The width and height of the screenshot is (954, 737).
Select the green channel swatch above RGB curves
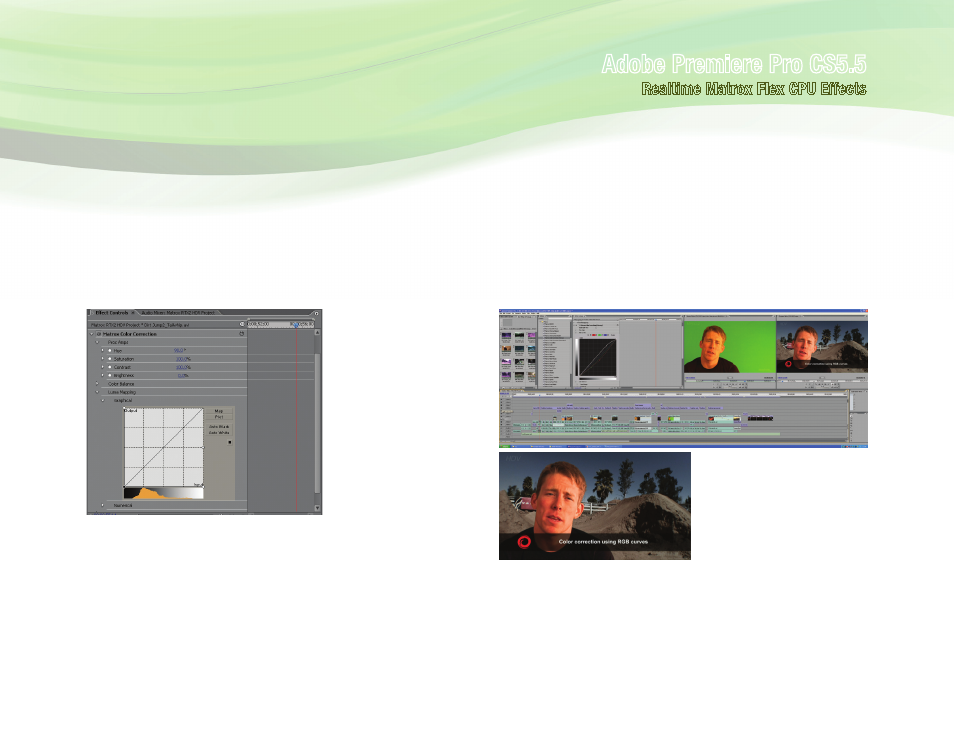598,335
